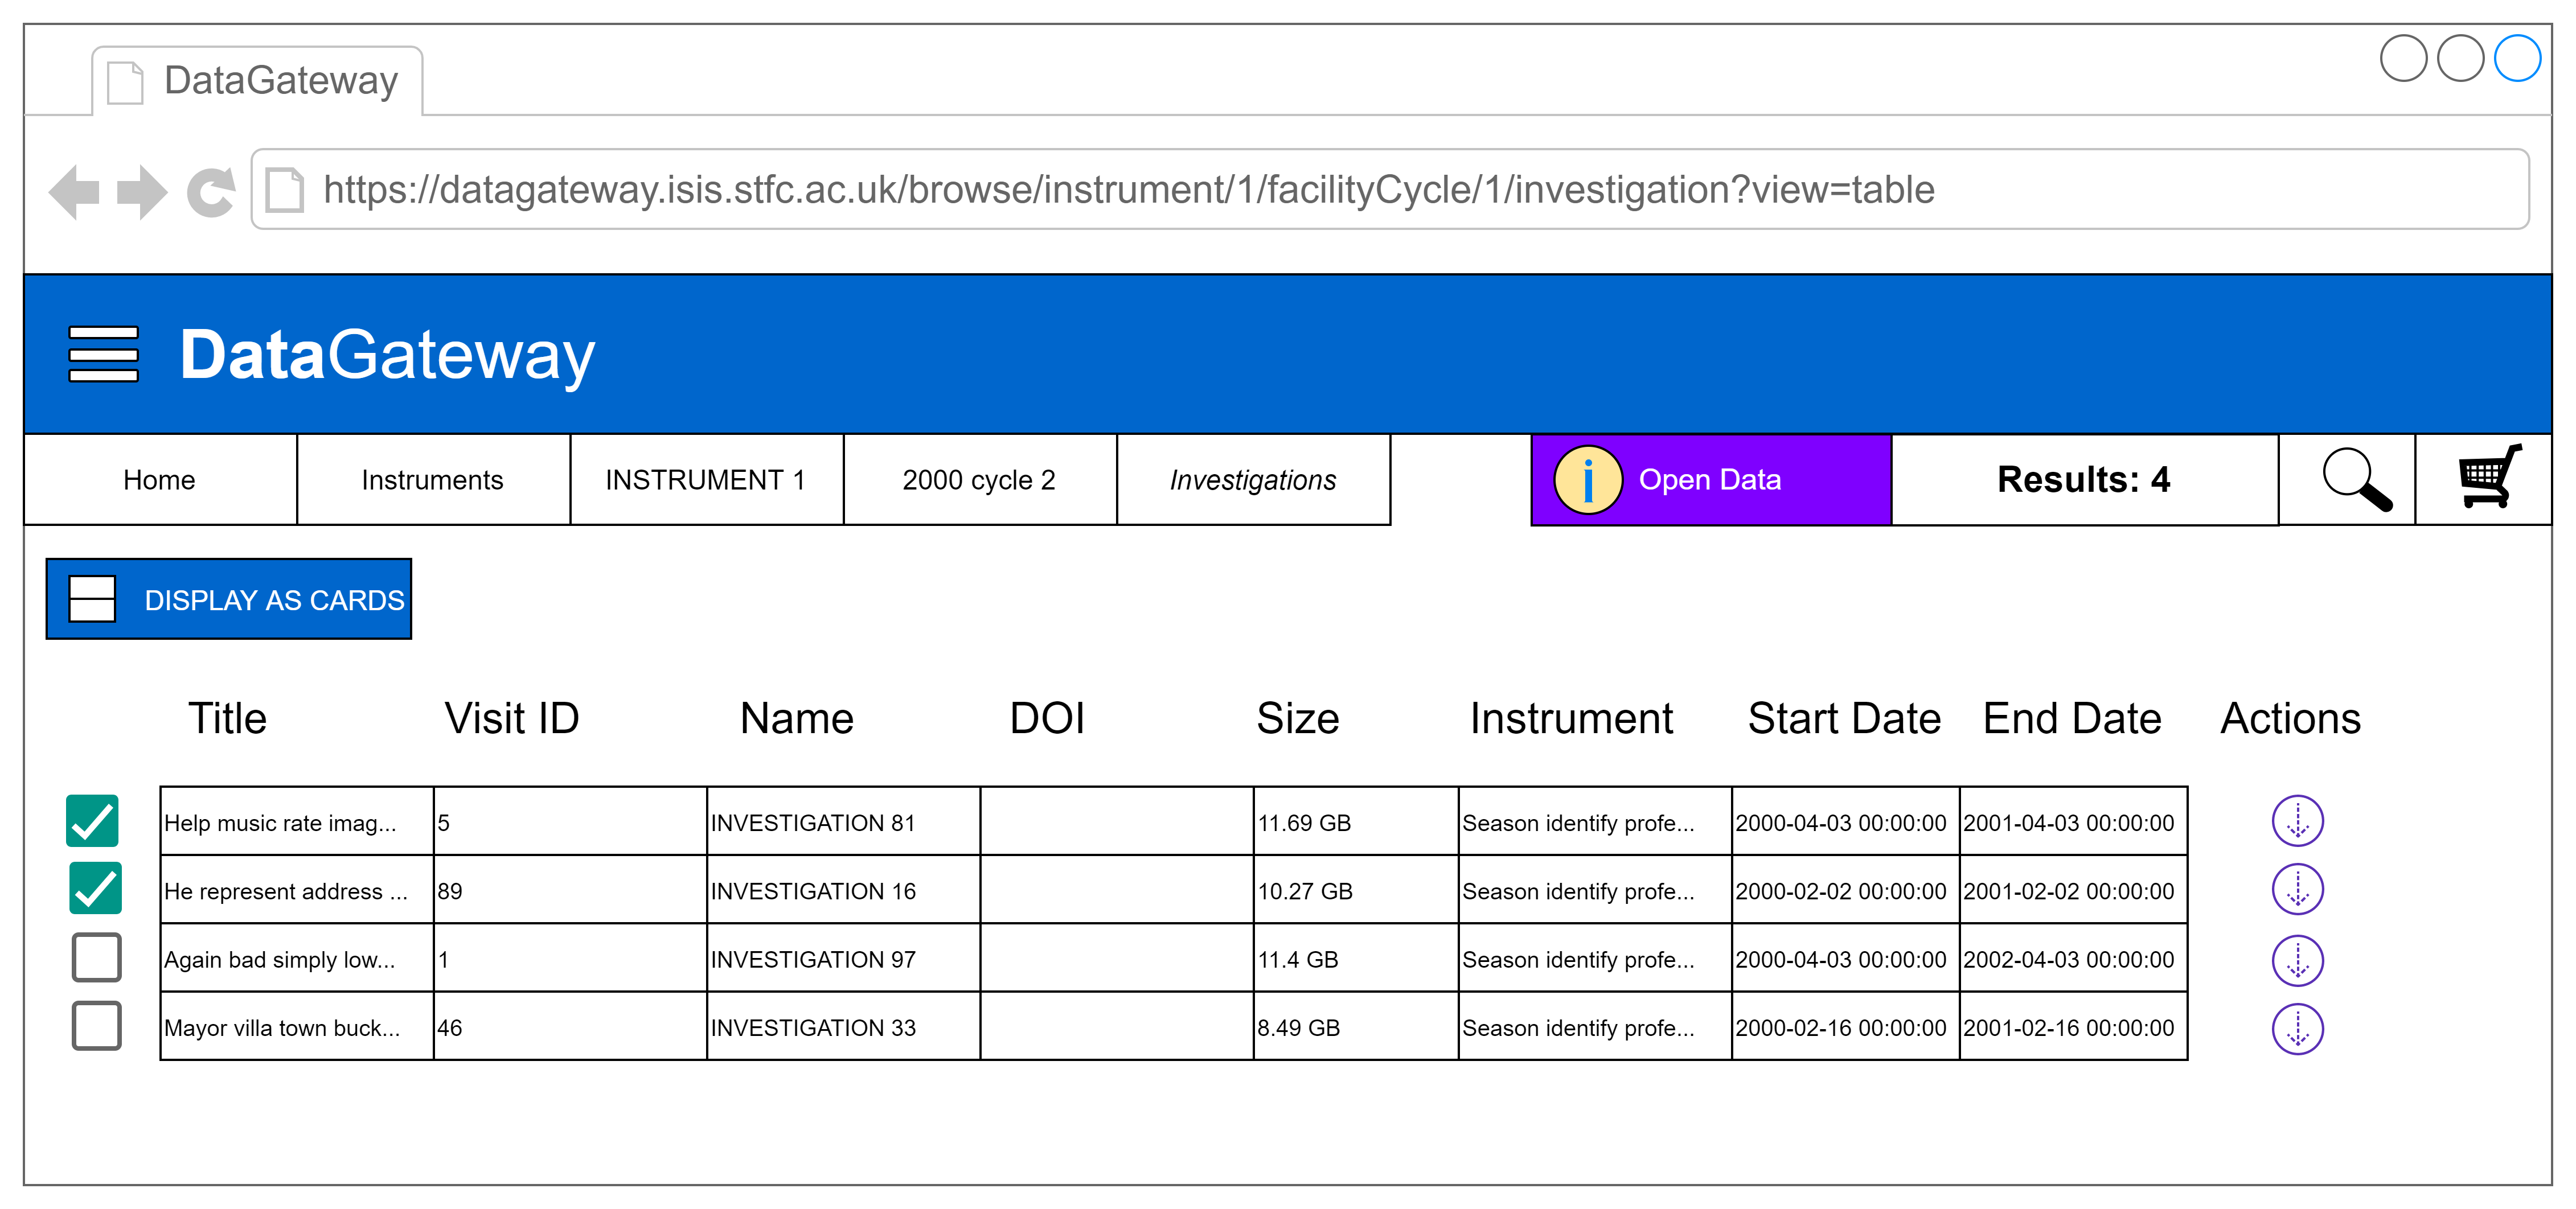Open the "2000 cycle 2" breadcrumb
Viewport: 2576px width, 1209px height.
pos(979,480)
